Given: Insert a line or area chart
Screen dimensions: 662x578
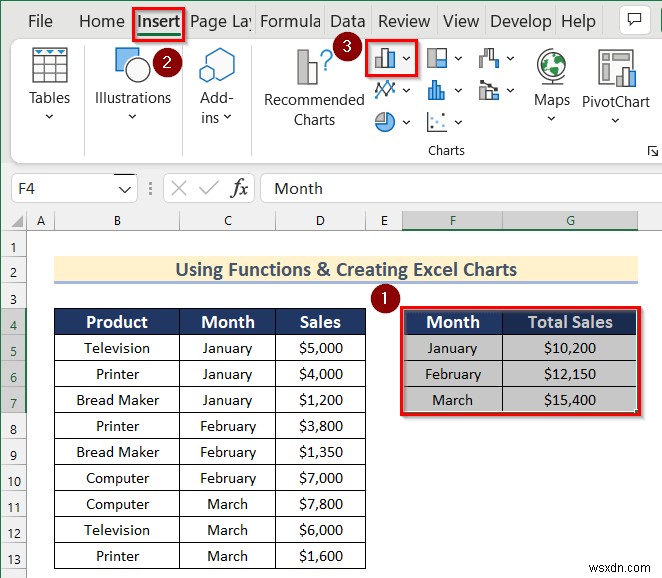Looking at the screenshot, I should (385, 90).
